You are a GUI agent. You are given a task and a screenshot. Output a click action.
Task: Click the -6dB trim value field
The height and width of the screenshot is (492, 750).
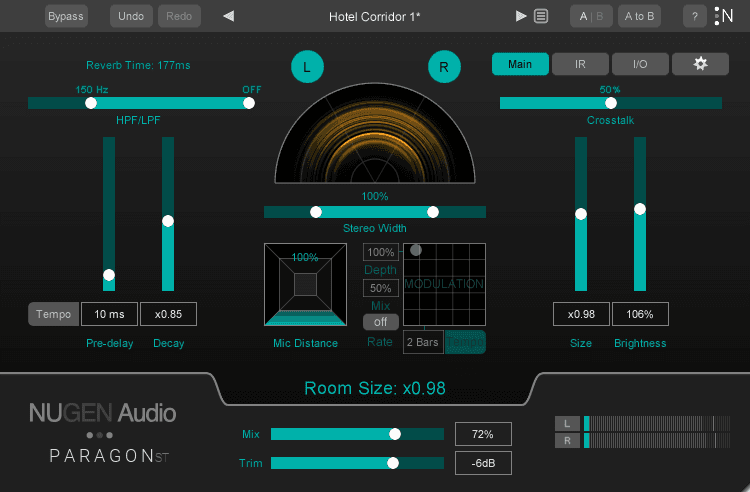tap(483, 463)
